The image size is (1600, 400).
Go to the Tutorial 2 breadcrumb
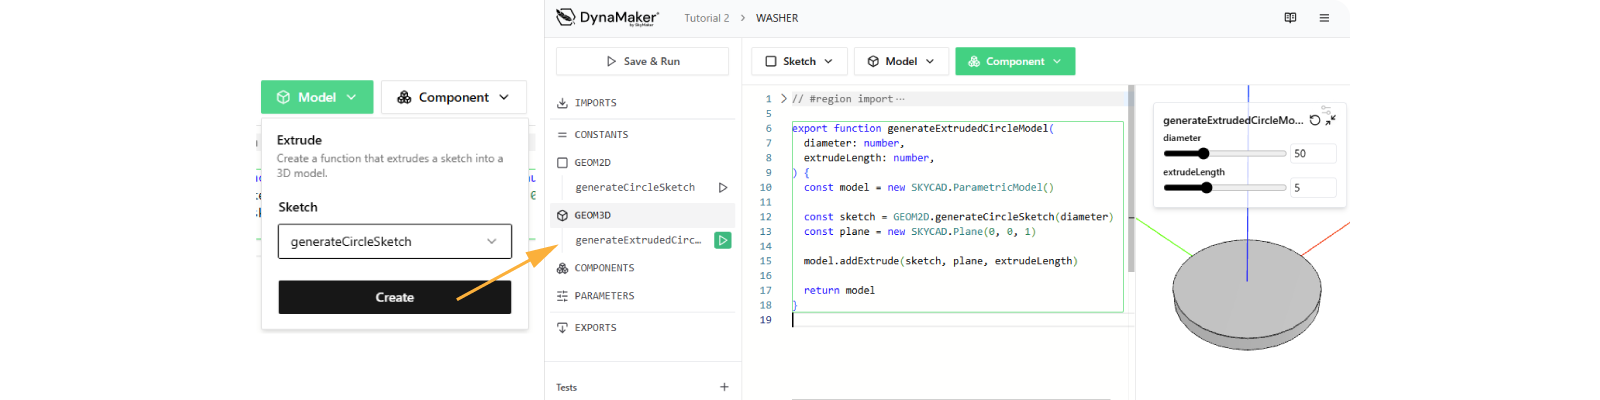[706, 18]
